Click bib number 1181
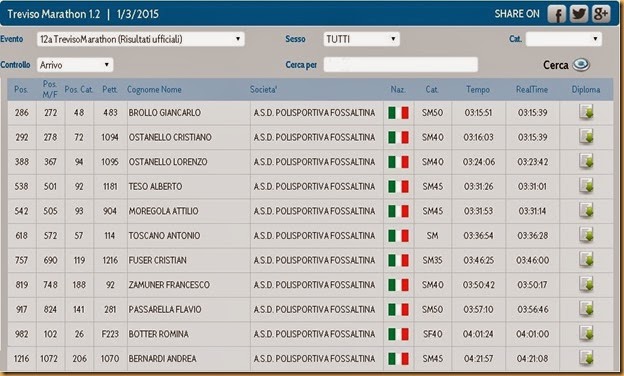 pos(110,187)
